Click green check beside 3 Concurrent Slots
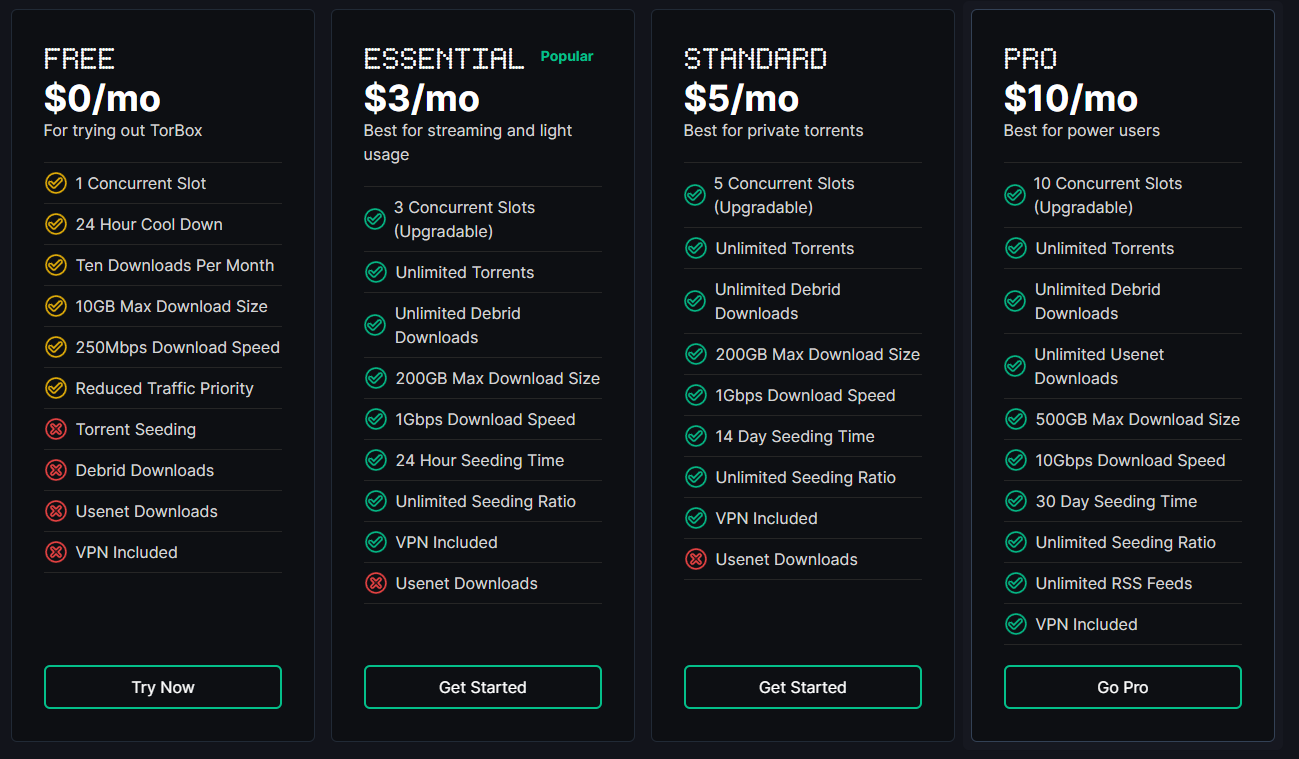 (x=375, y=219)
